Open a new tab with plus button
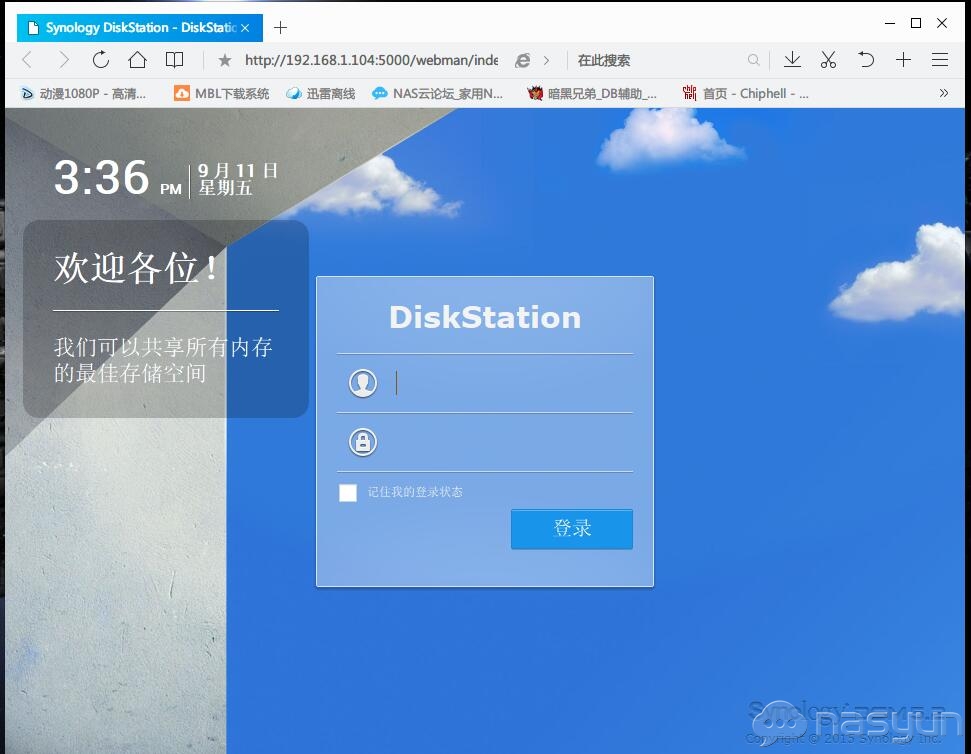 click(281, 27)
